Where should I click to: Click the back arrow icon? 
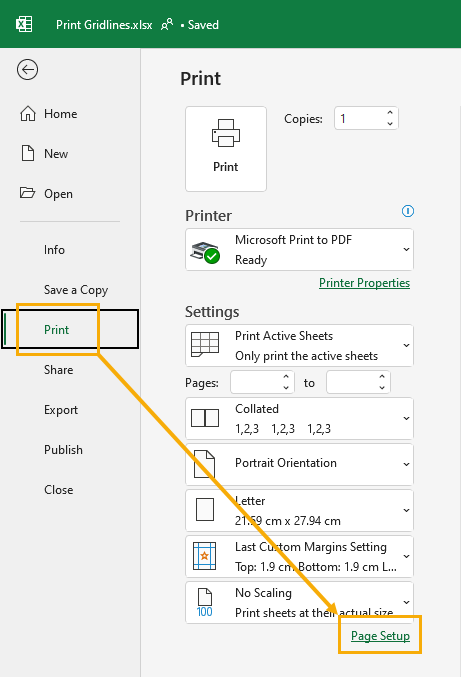coord(28,70)
